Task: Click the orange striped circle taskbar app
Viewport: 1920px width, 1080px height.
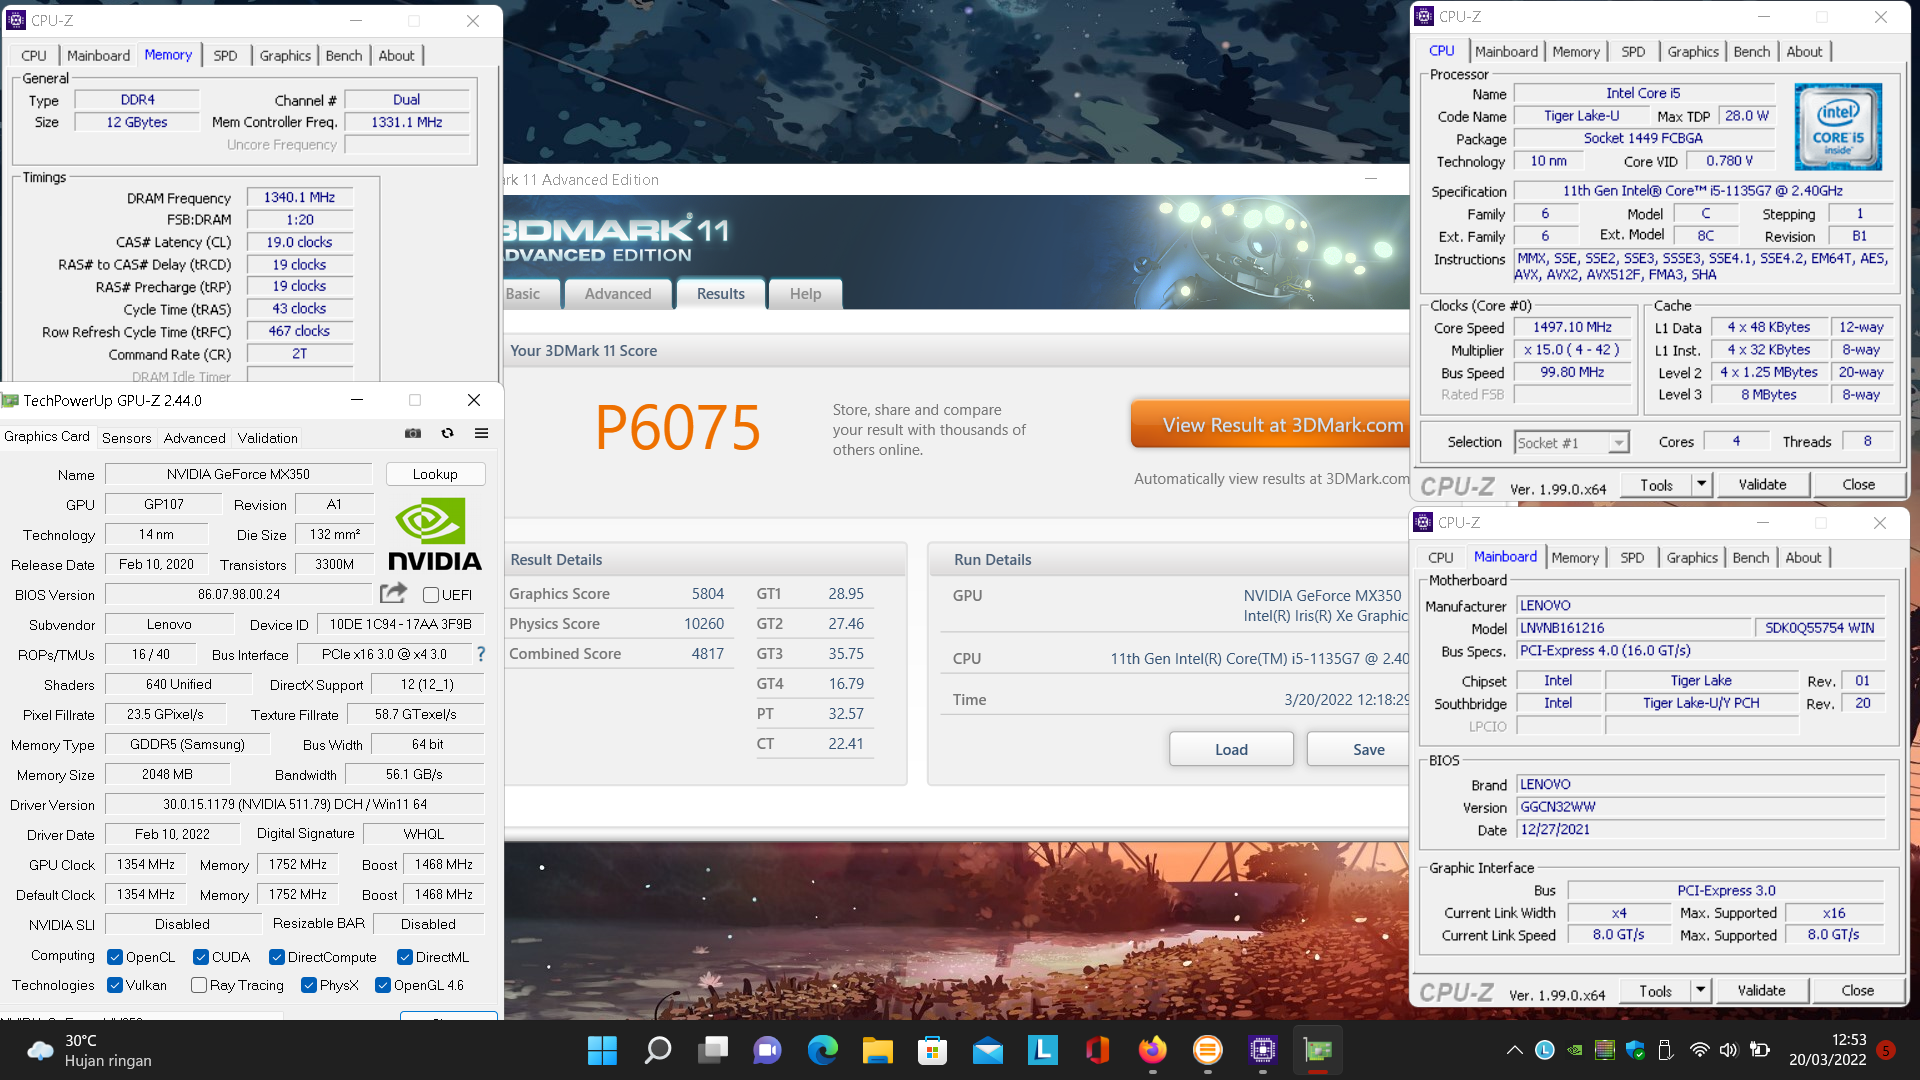Action: [1207, 1050]
